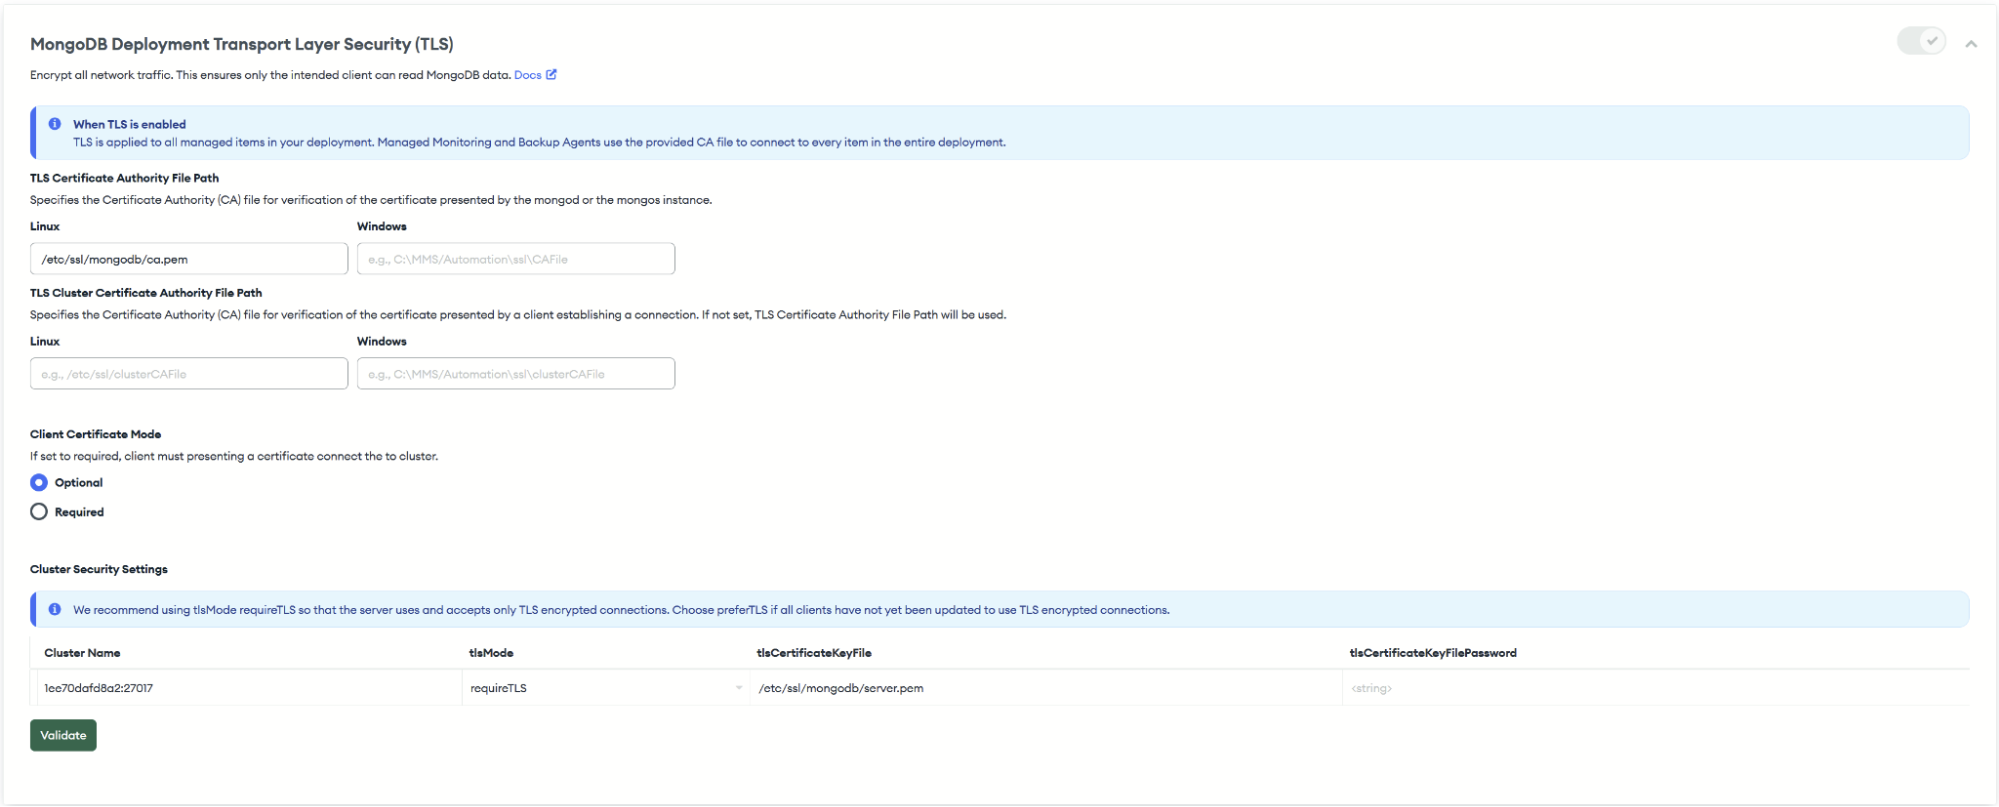Edit tlsCertificateKeyFile server.pem path field

click(1045, 688)
